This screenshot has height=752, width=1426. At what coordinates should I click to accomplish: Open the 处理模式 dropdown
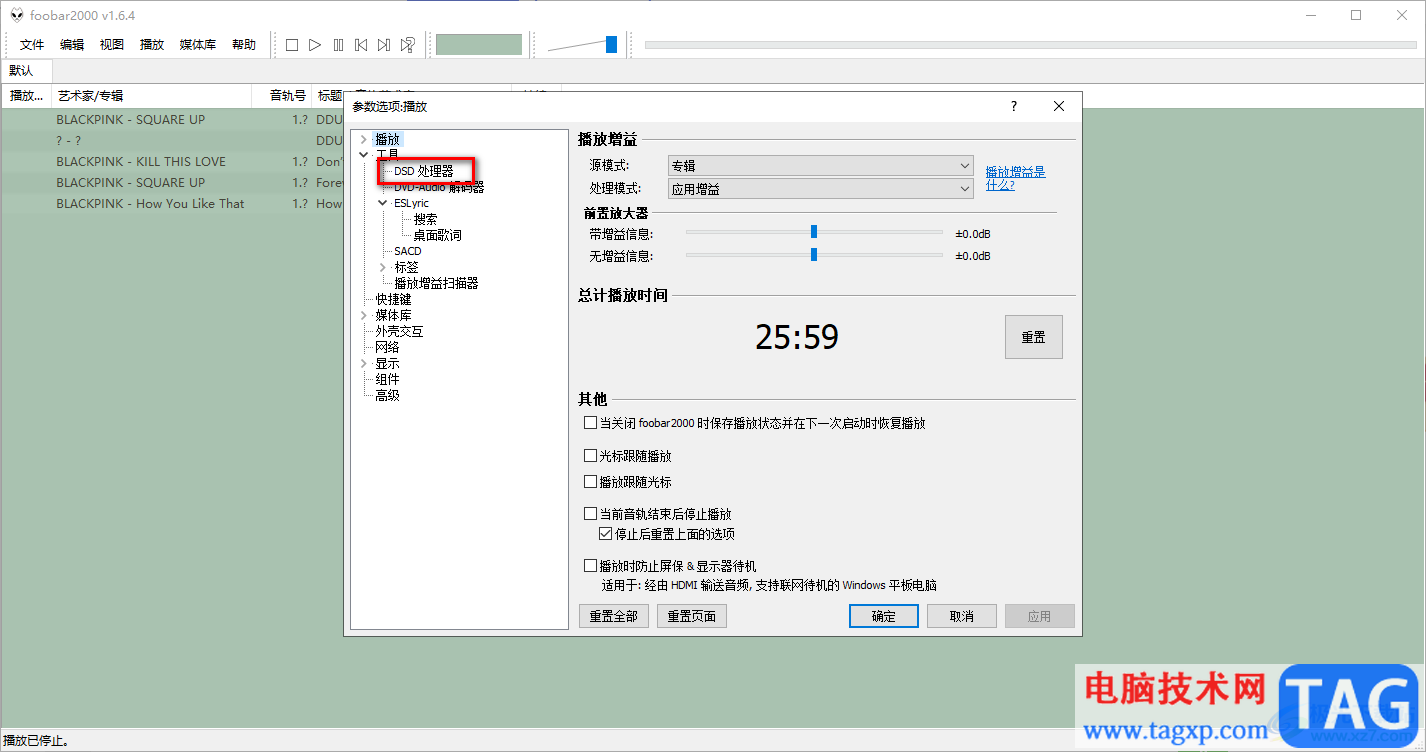(820, 188)
